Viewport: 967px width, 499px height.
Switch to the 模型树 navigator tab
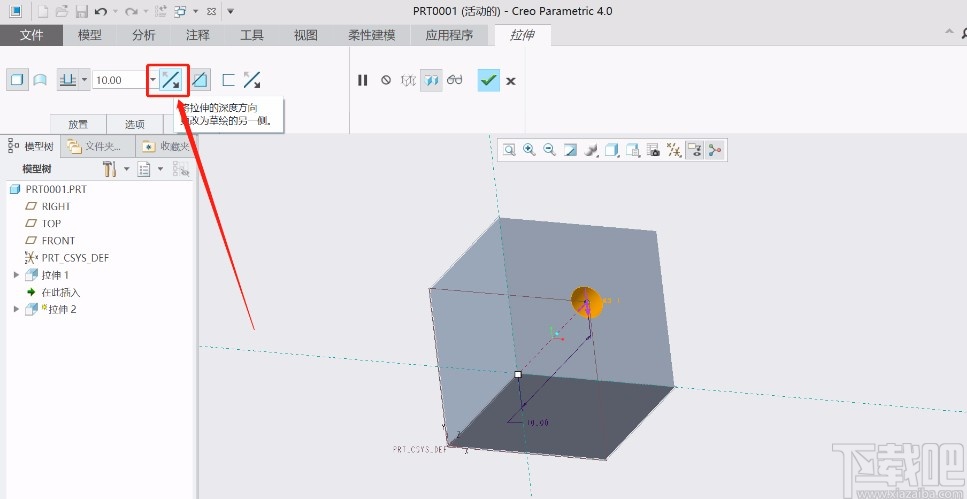pos(31,146)
